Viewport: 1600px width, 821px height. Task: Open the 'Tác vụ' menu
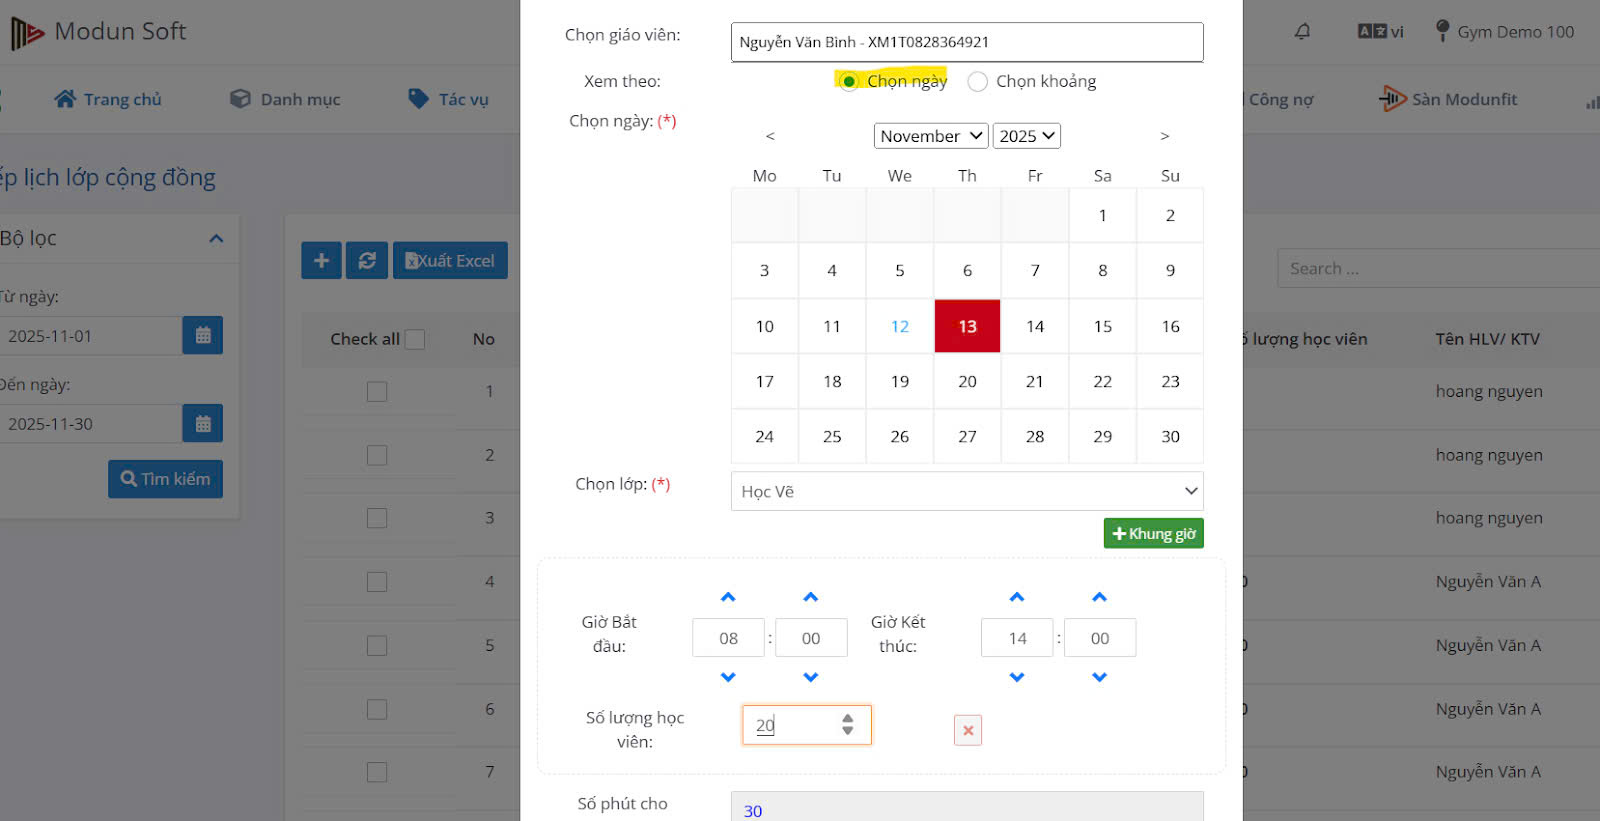[449, 99]
